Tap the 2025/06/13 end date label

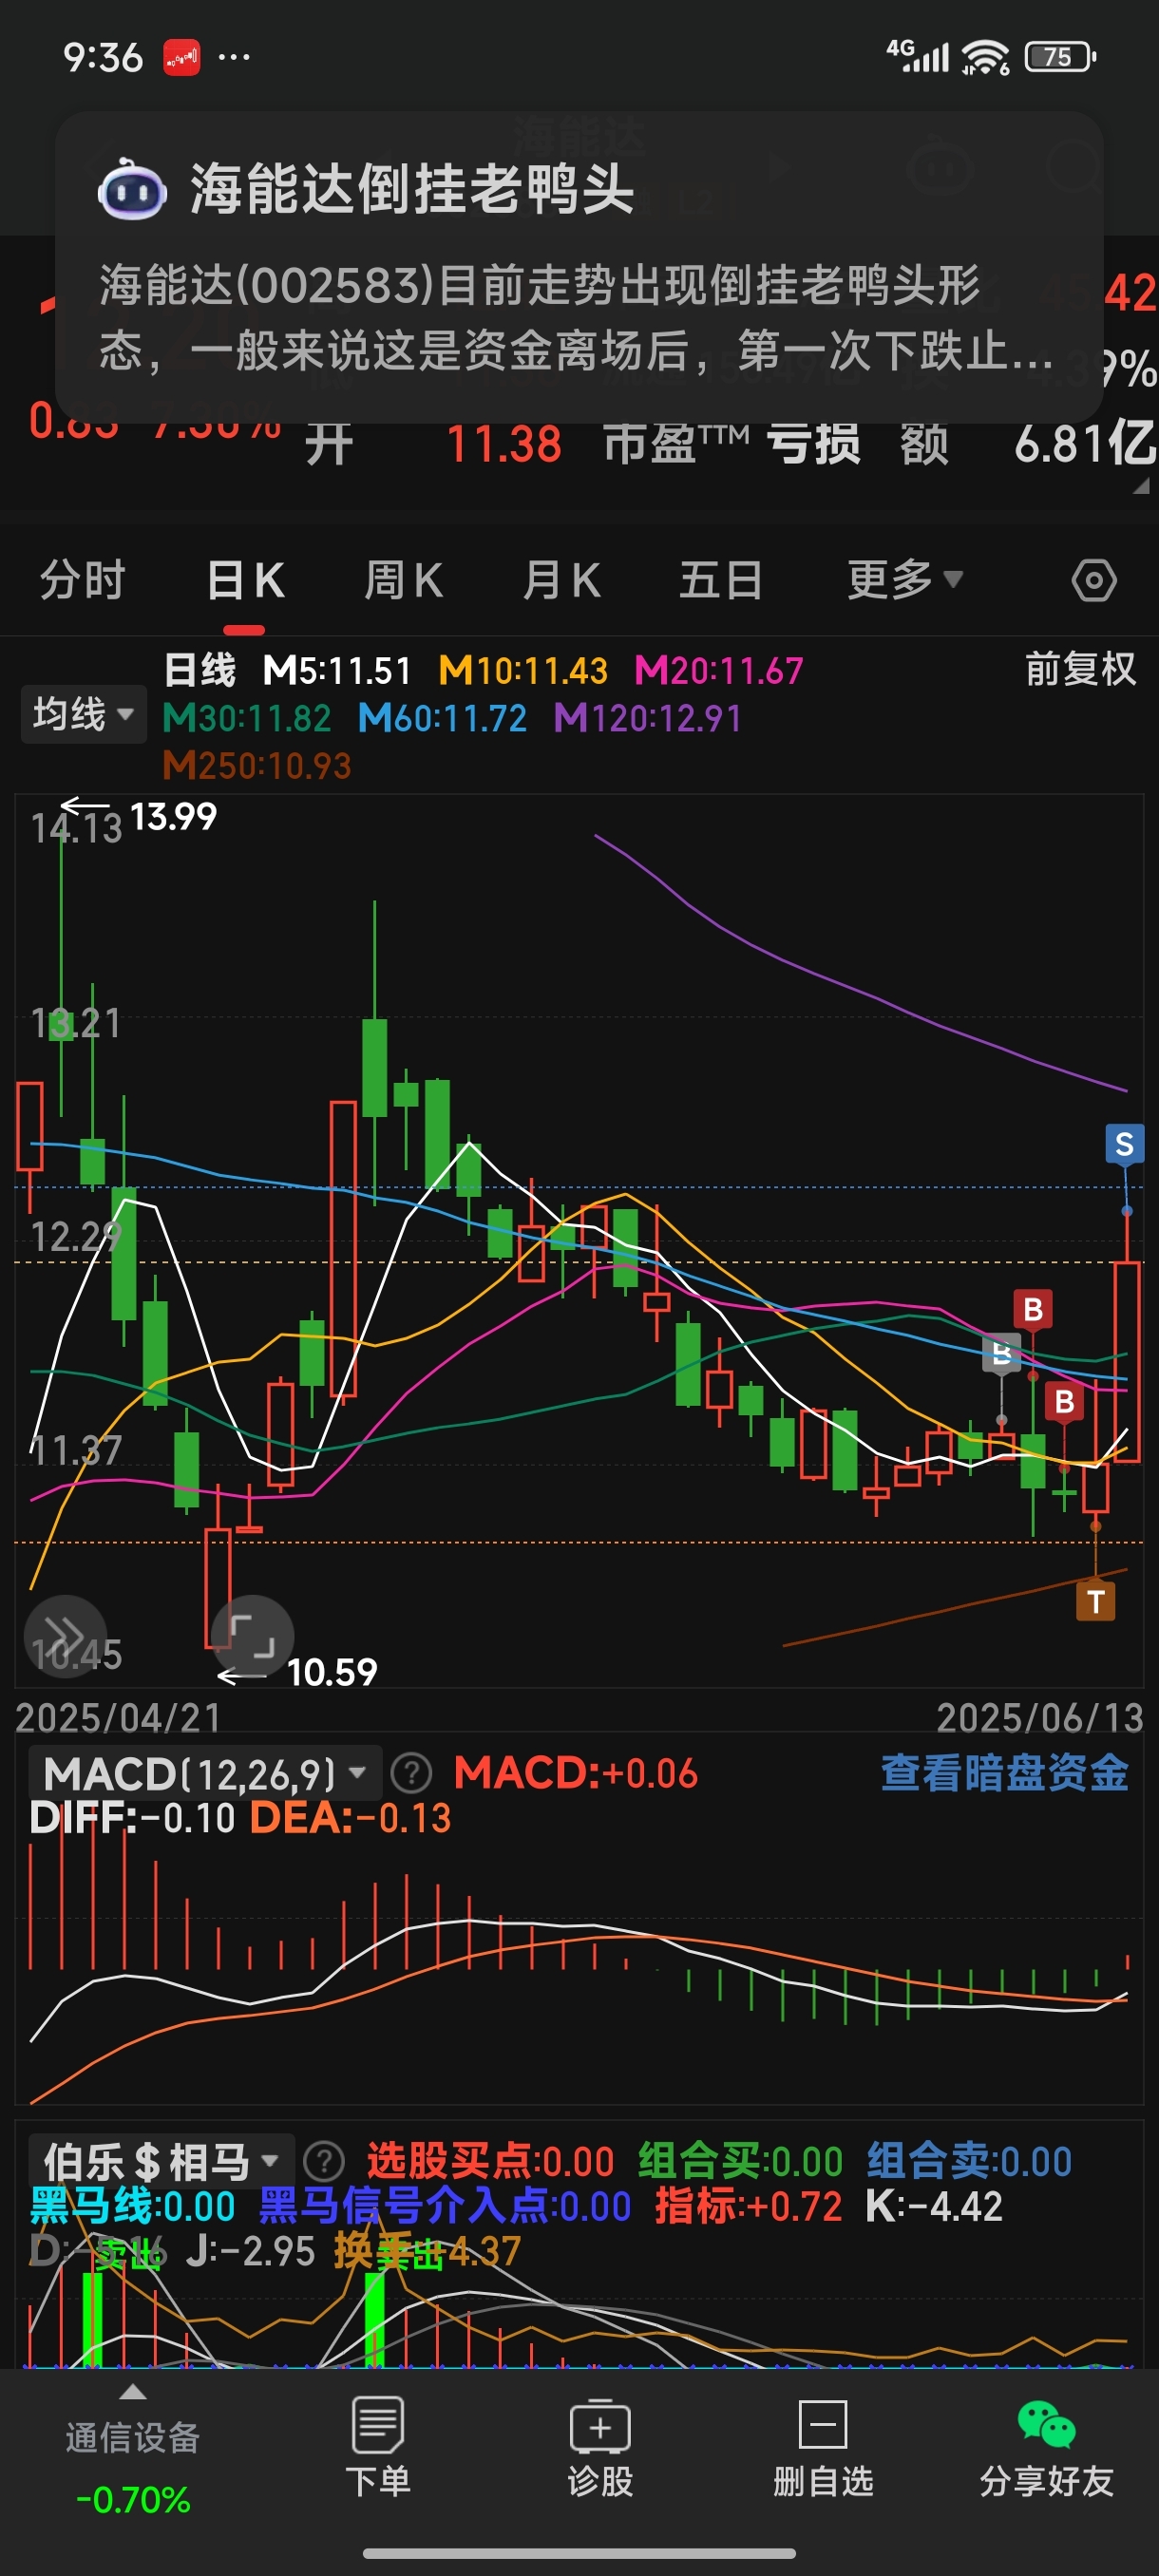tap(1039, 1717)
